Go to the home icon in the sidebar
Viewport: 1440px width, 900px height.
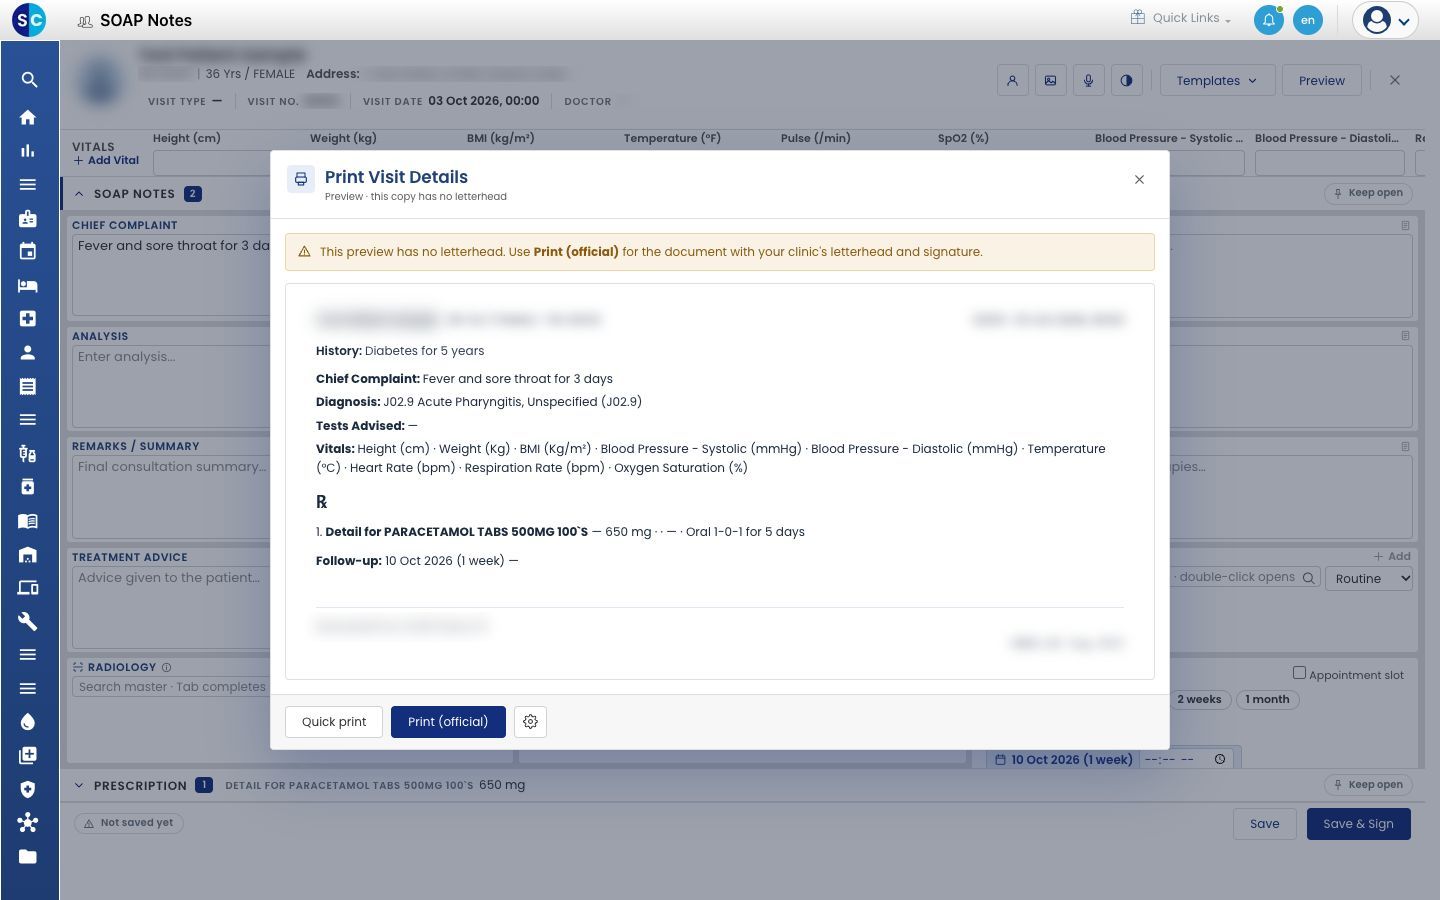point(28,117)
